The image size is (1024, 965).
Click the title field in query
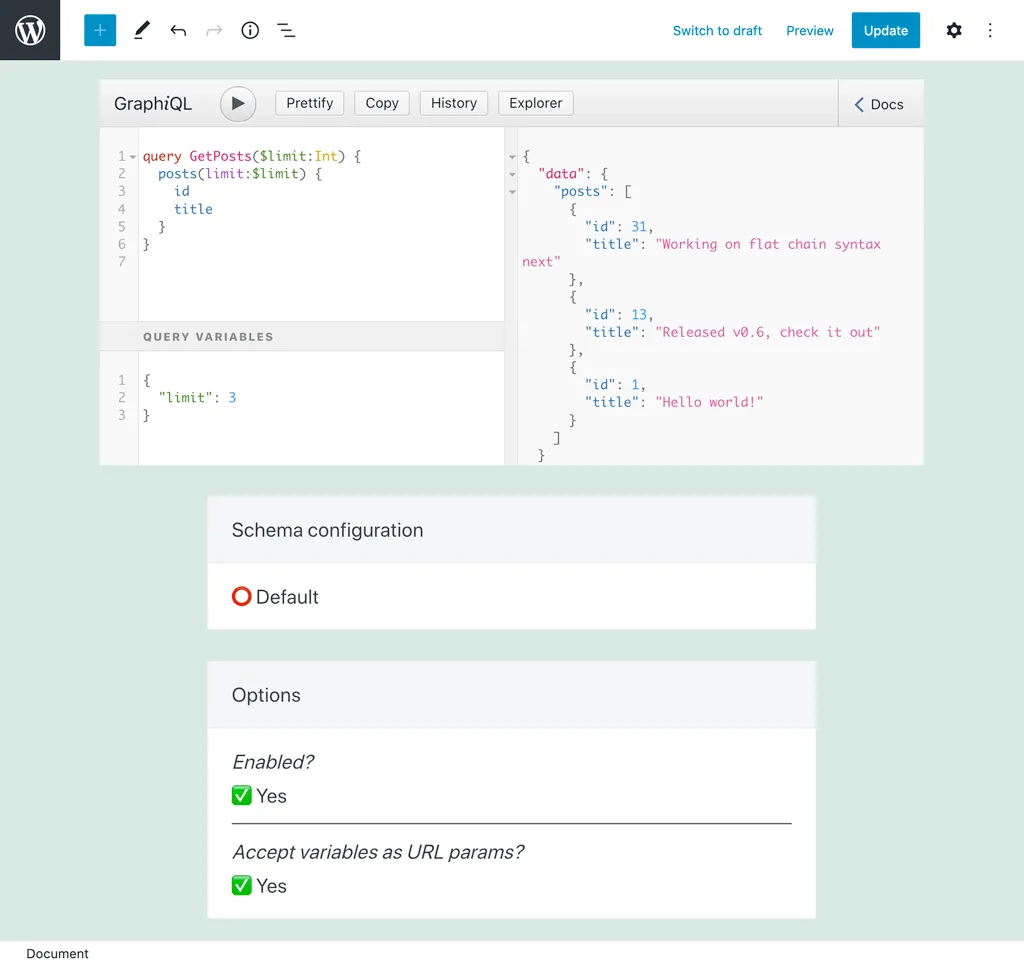(193, 209)
